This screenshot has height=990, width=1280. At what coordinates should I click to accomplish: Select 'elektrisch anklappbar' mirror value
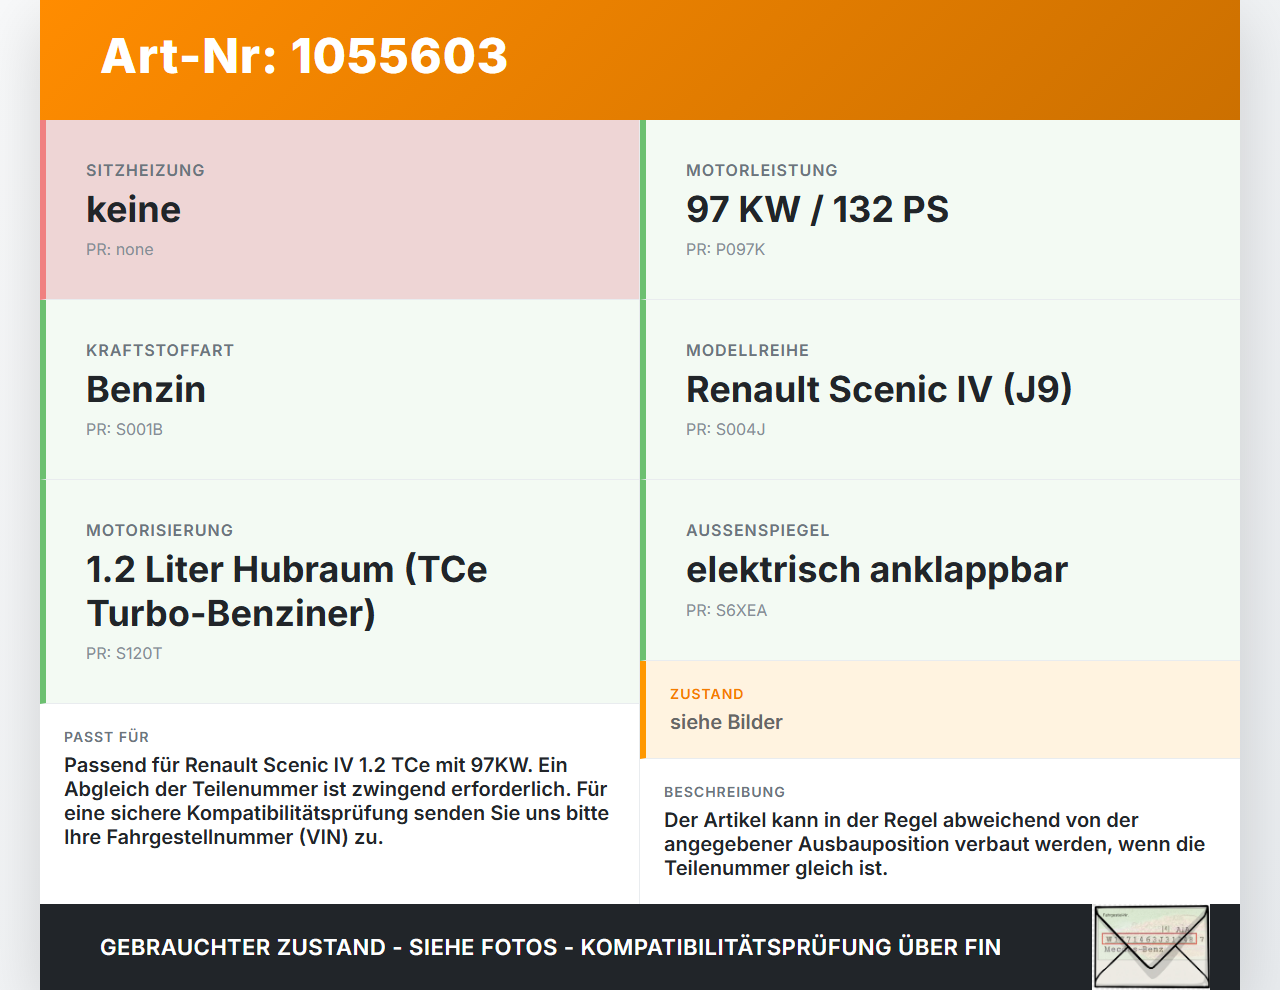pyautogui.click(x=877, y=569)
